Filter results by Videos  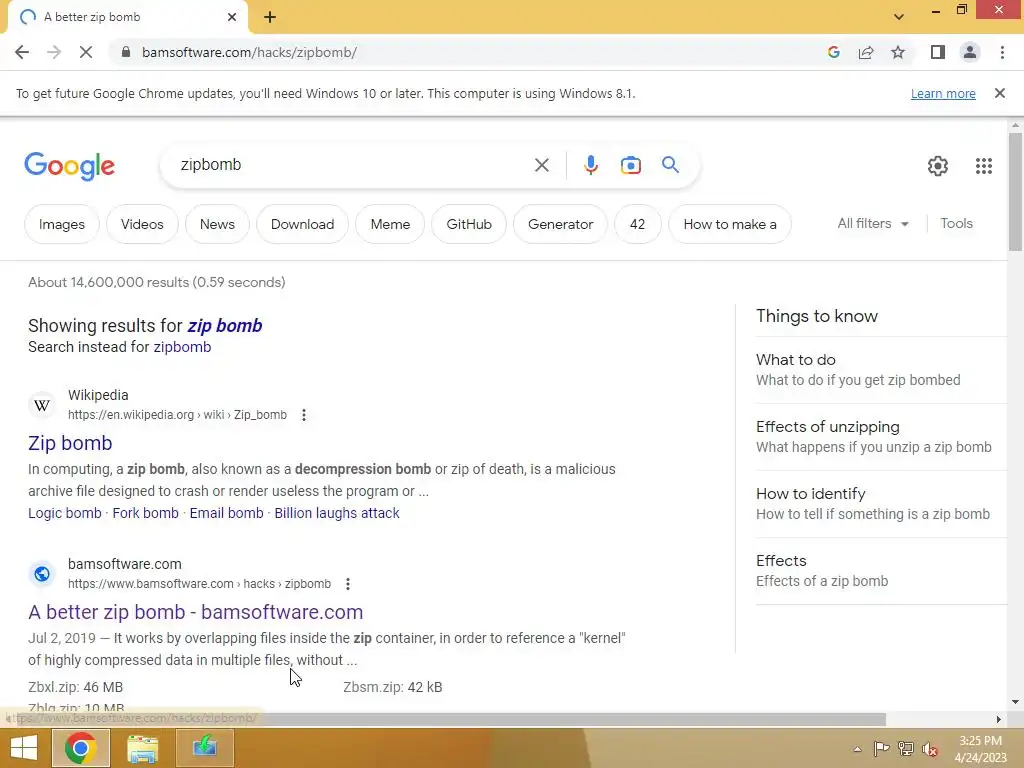tap(142, 224)
